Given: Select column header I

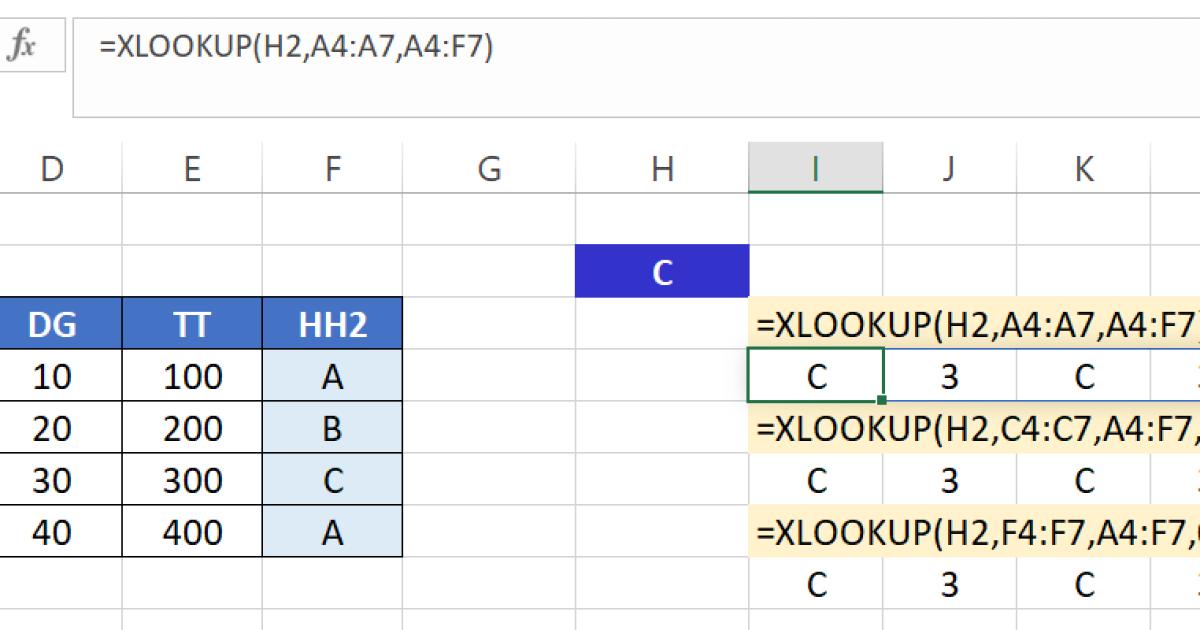Looking at the screenshot, I should (815, 168).
